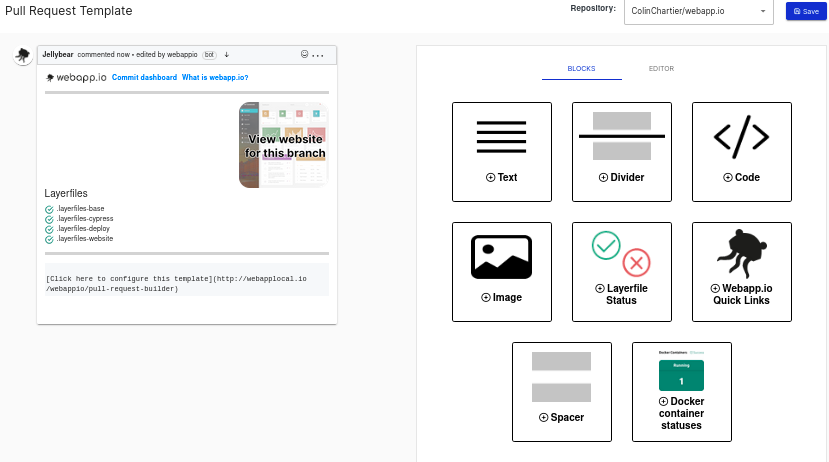Click the green check for .layerfiles-website
Screen dimensions: 829x462
coord(49,239)
